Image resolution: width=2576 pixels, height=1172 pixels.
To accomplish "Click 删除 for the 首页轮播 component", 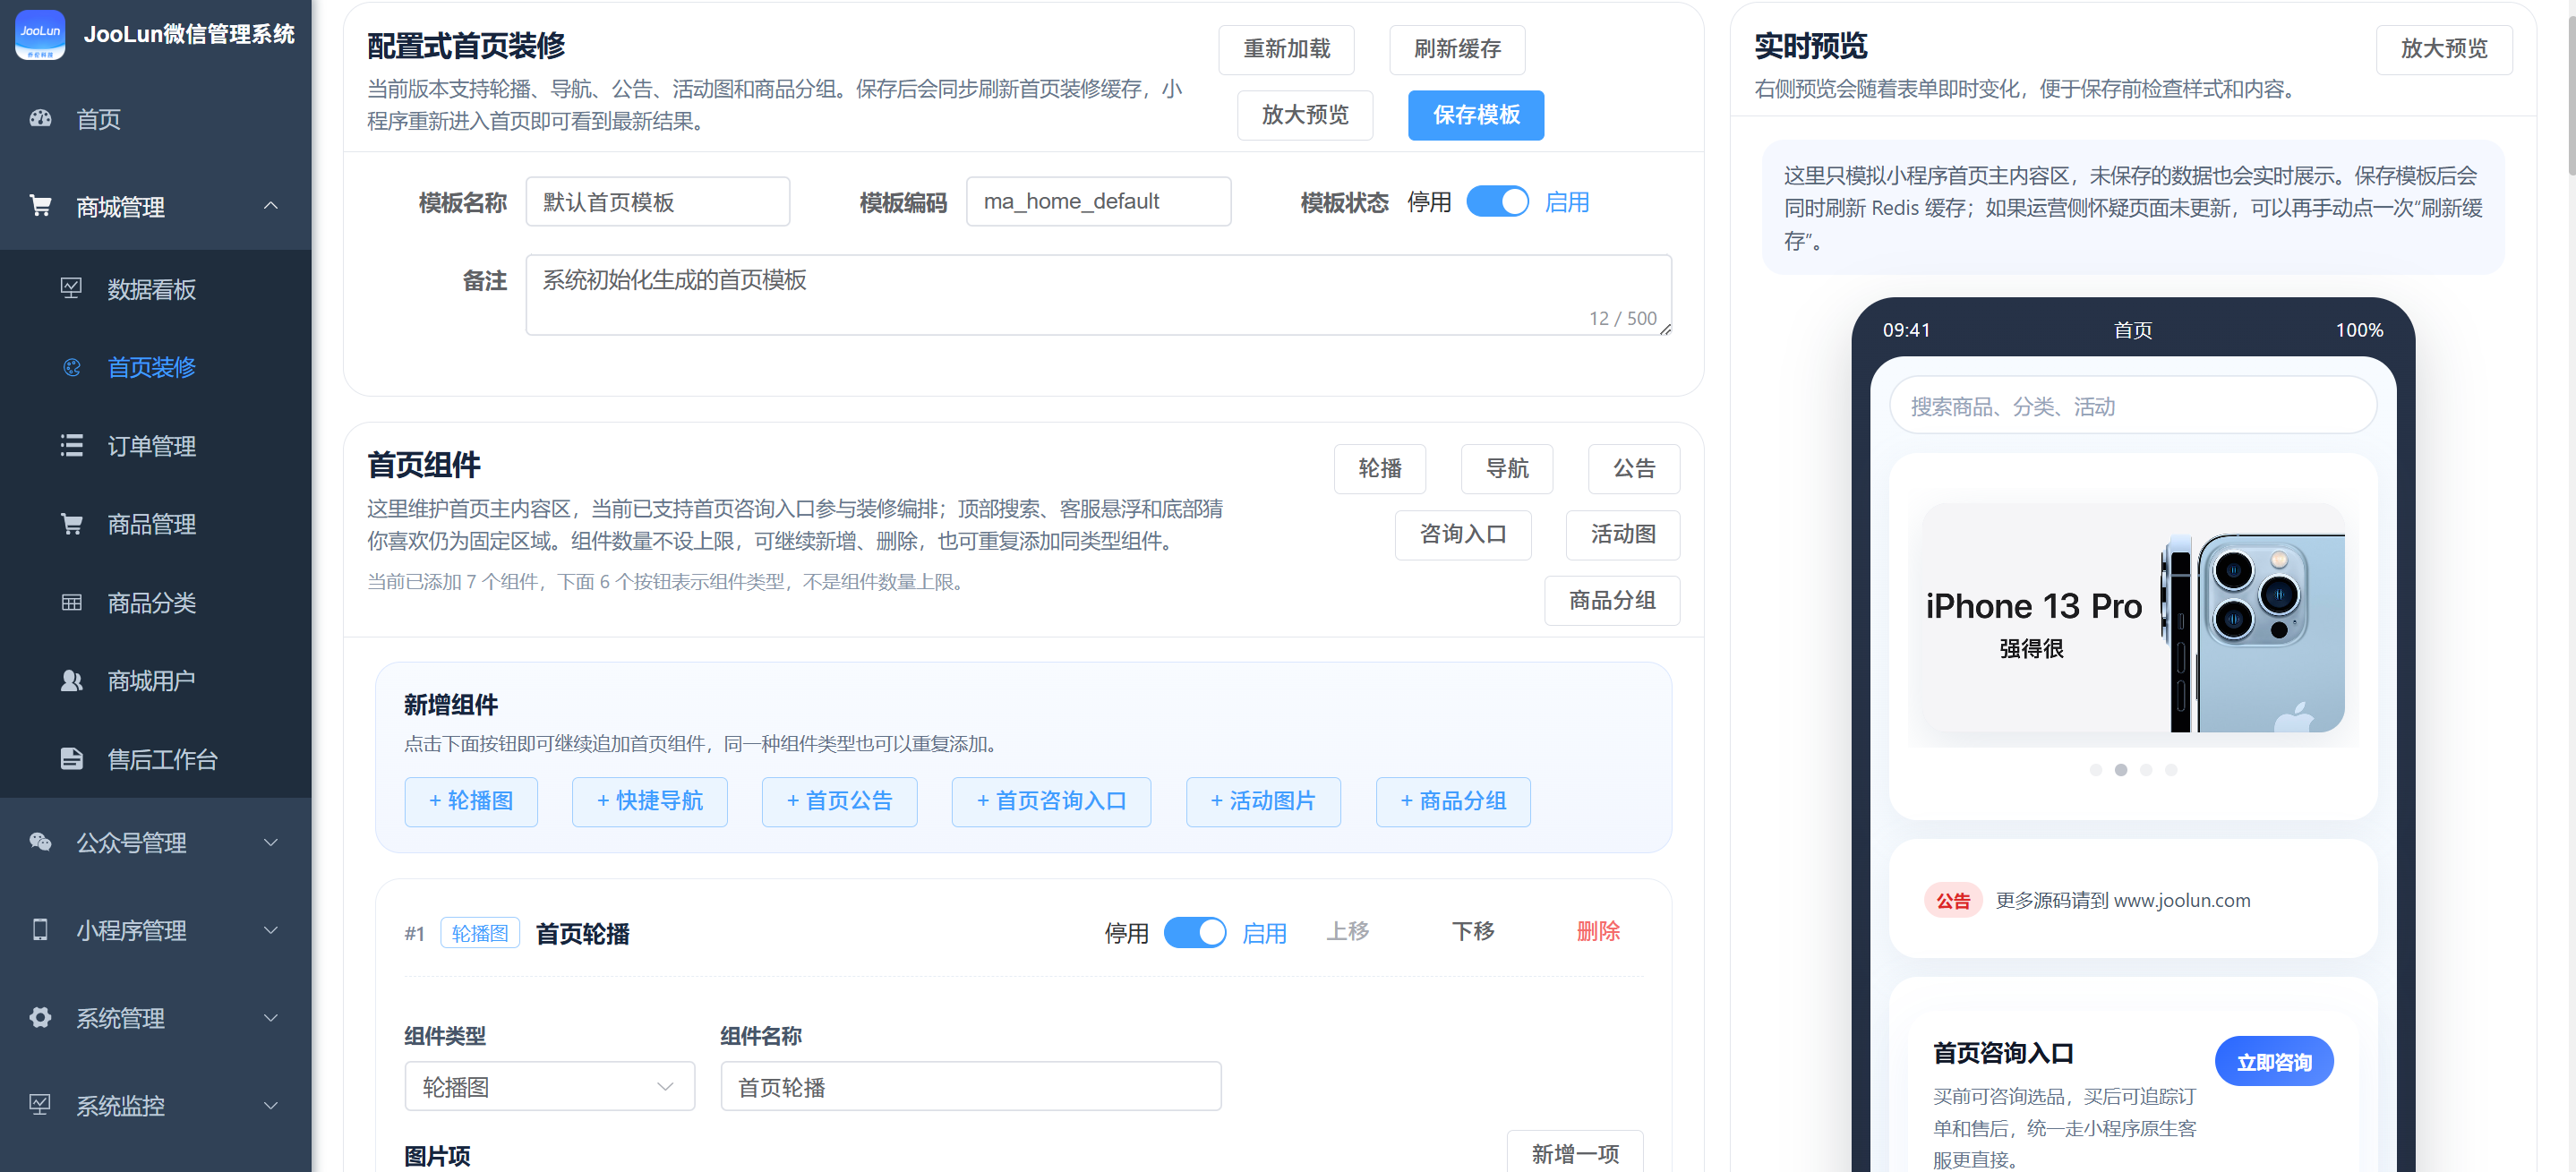I will click(1597, 931).
